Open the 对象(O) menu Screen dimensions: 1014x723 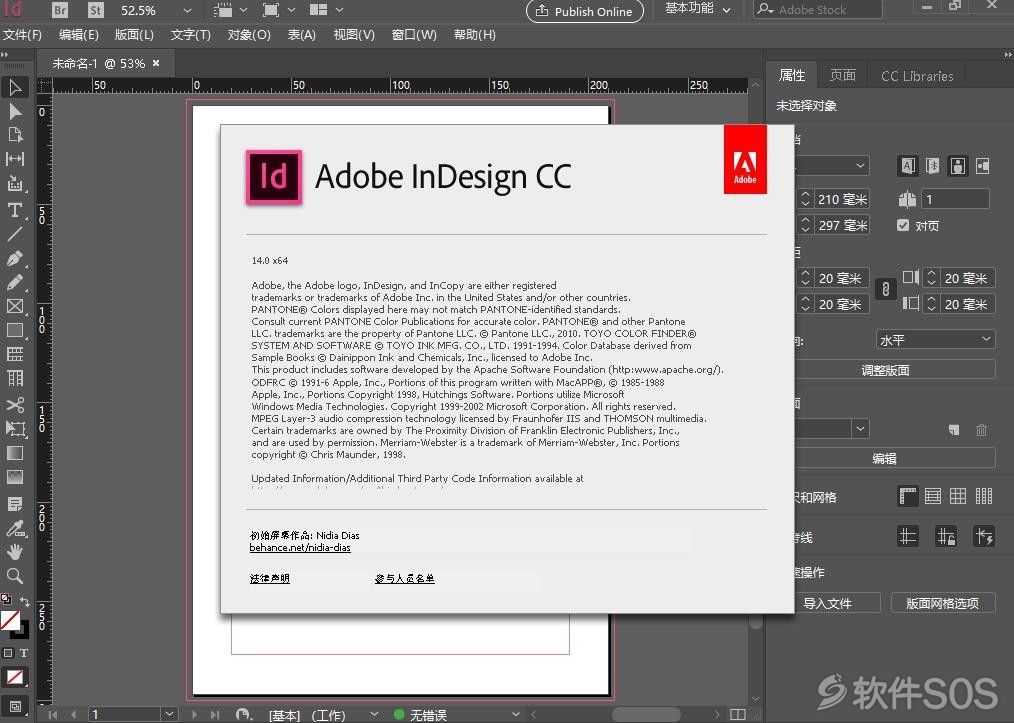(x=249, y=35)
